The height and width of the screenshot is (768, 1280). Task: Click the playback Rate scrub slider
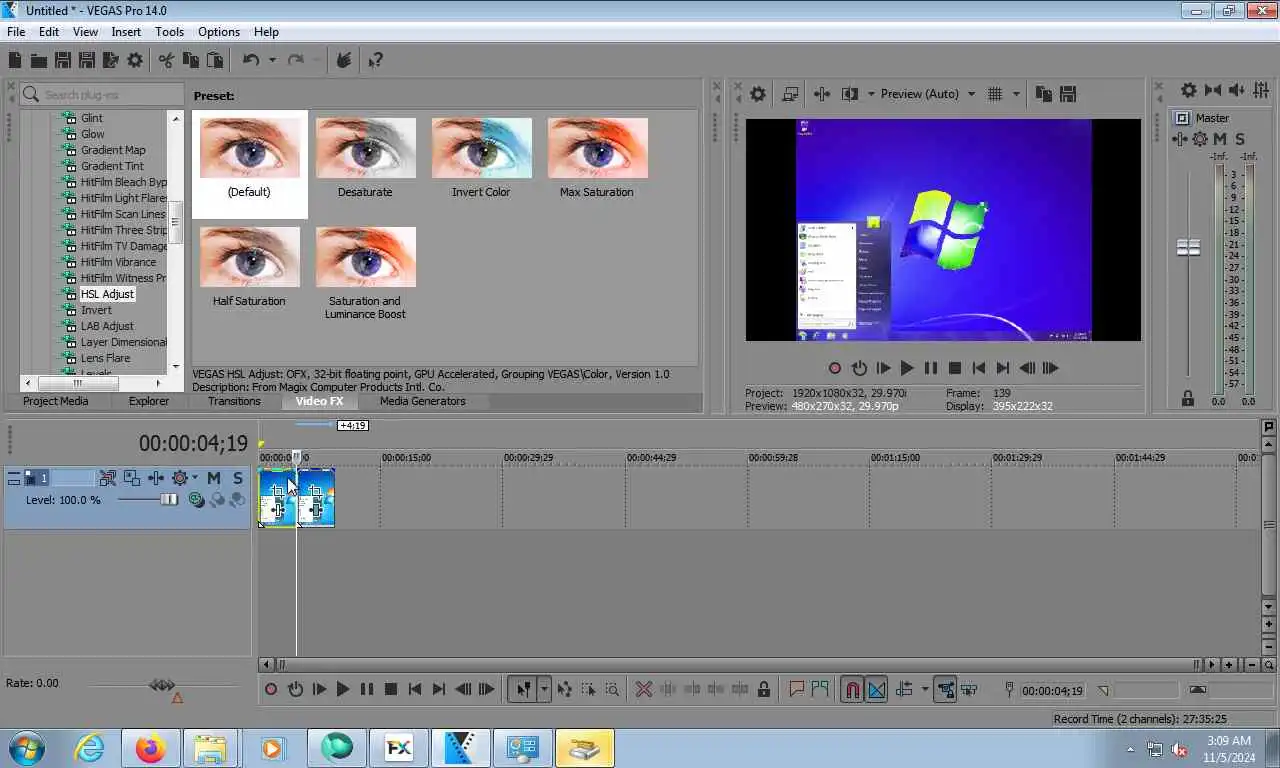click(x=162, y=685)
